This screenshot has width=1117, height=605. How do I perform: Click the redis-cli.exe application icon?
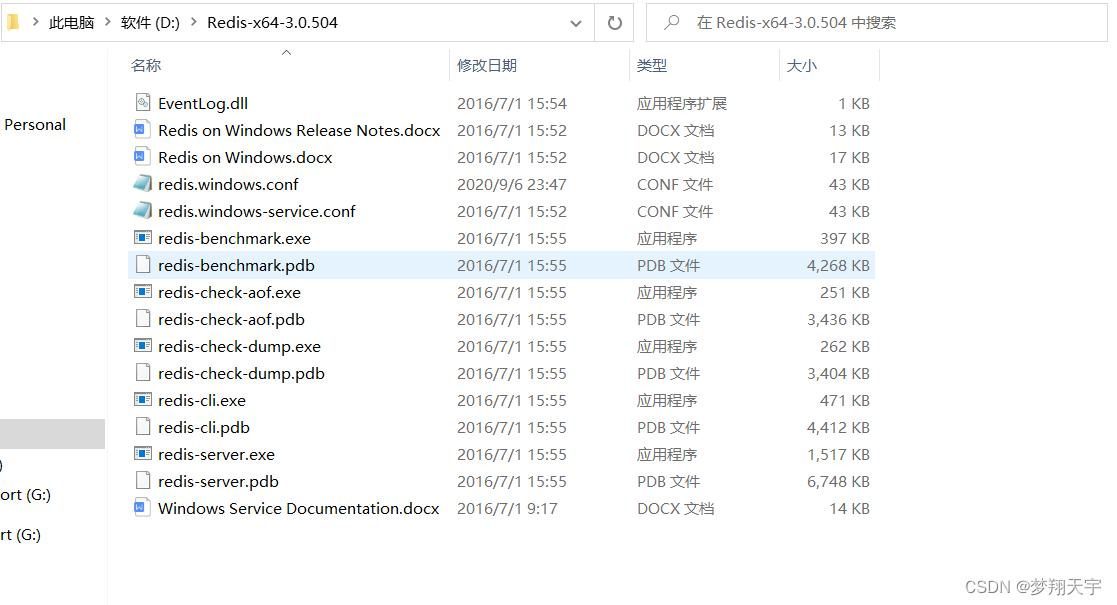pos(143,400)
